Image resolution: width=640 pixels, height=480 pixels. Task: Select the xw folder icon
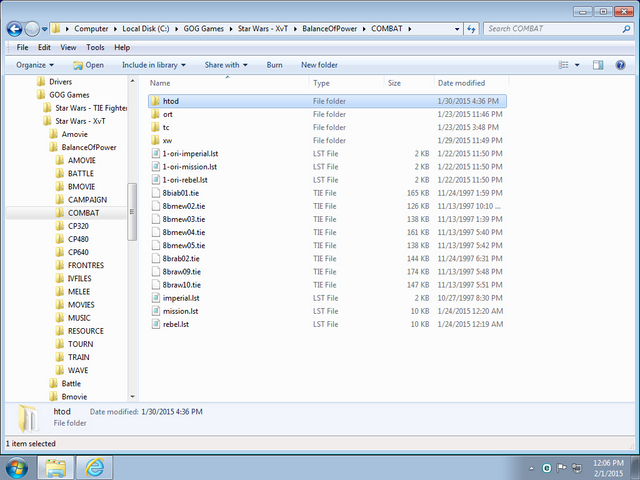[155, 140]
